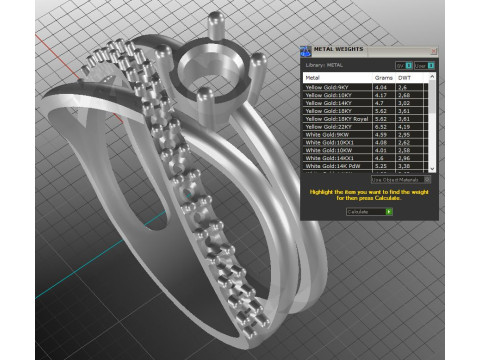This screenshot has height=360, width=480.
Task: Click the 5.25 grams value cell
Action: click(x=384, y=166)
